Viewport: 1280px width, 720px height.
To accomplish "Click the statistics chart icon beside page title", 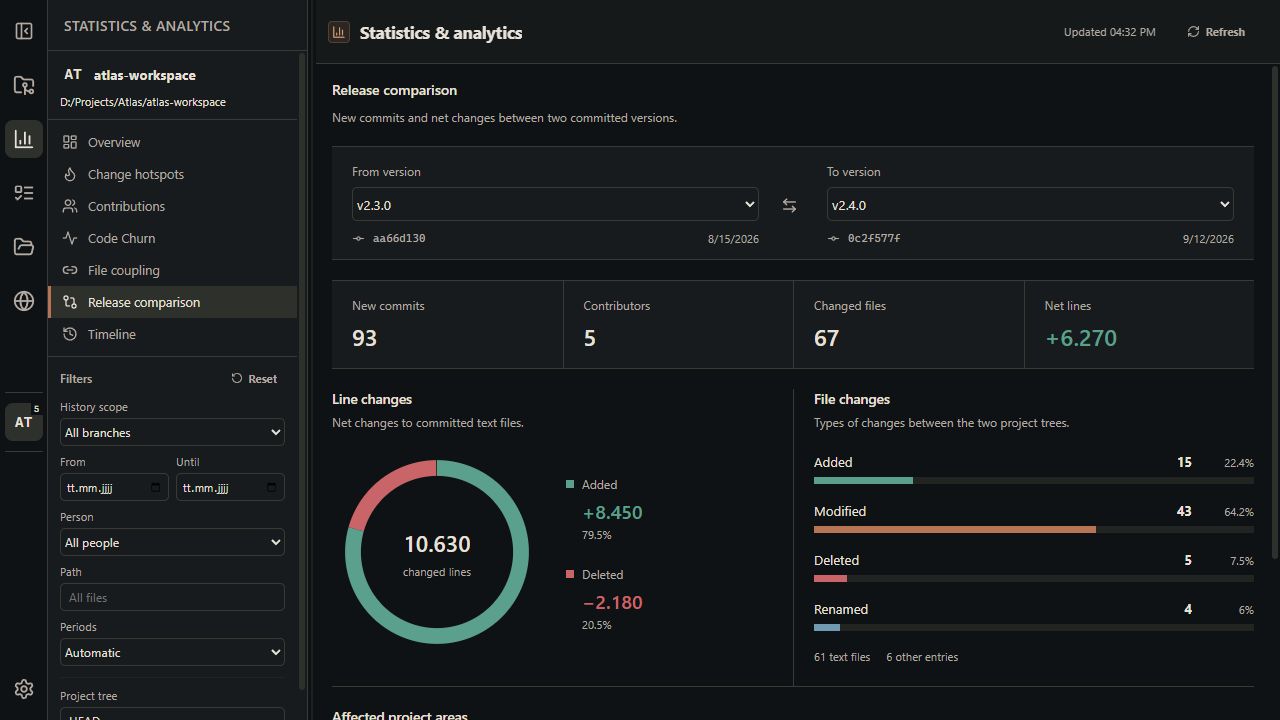I will pos(339,32).
